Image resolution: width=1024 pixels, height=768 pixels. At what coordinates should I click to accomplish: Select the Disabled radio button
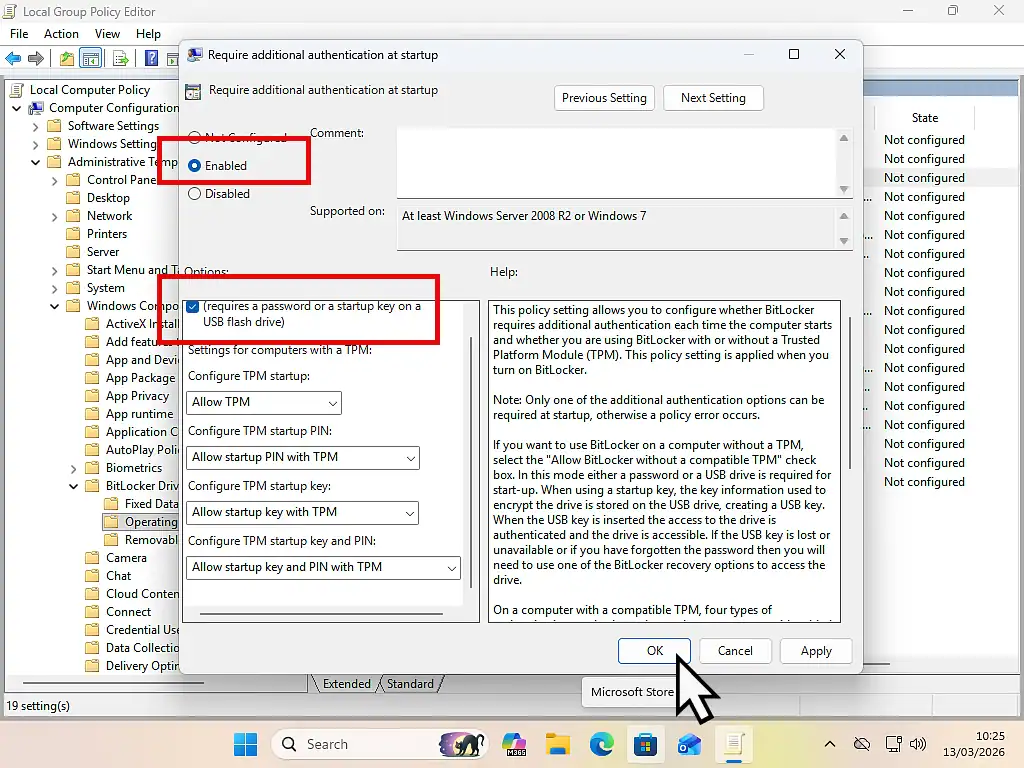click(193, 193)
